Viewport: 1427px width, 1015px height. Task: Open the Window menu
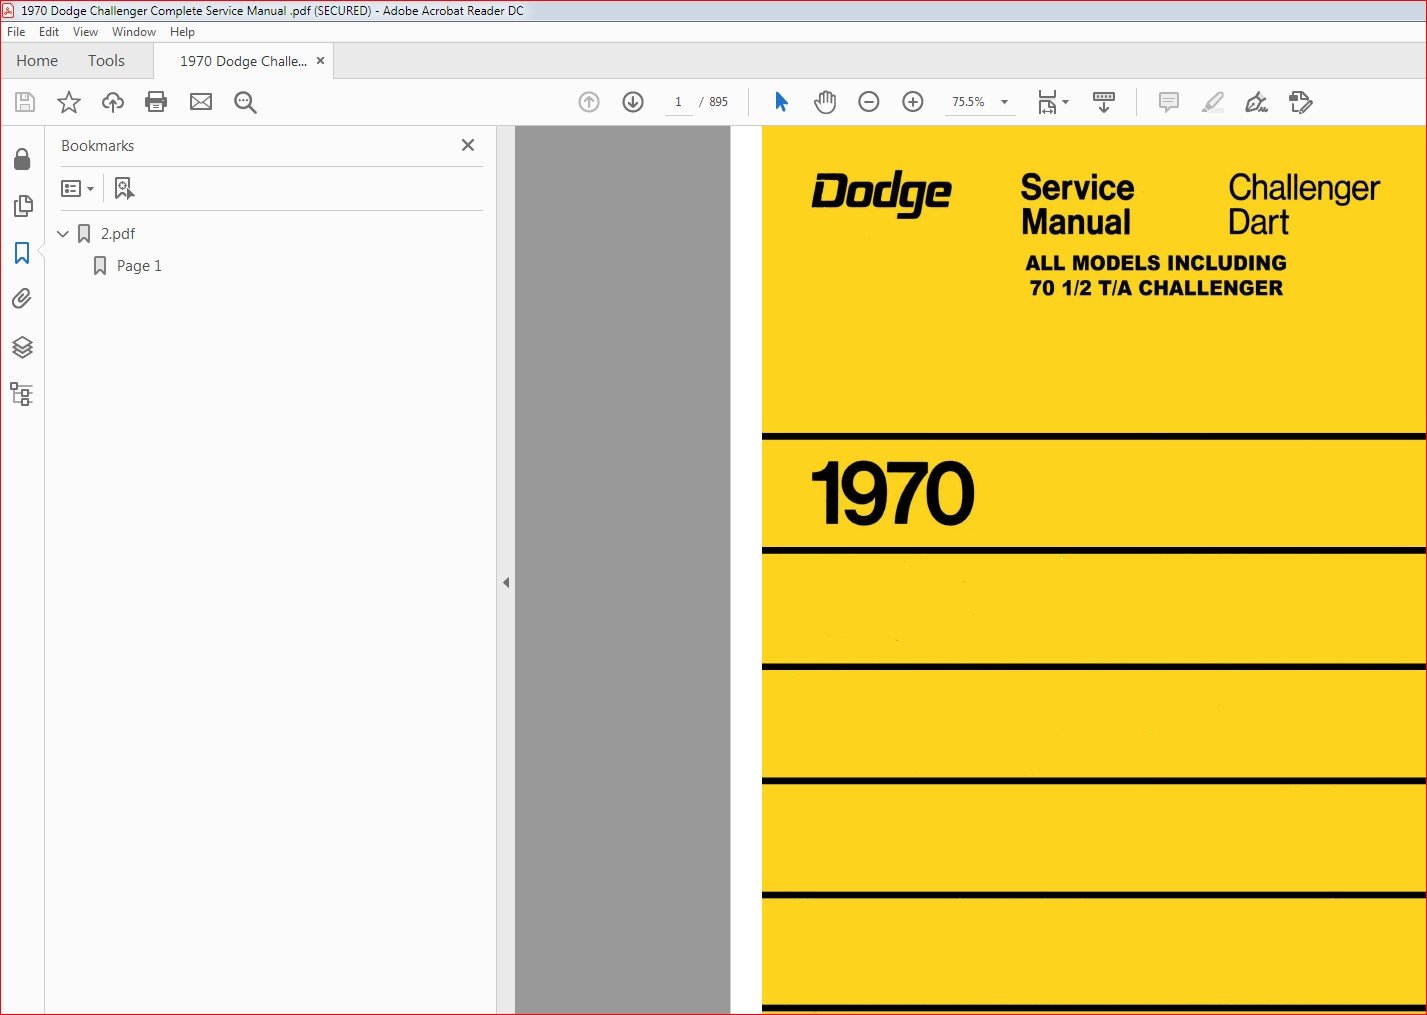coord(134,32)
